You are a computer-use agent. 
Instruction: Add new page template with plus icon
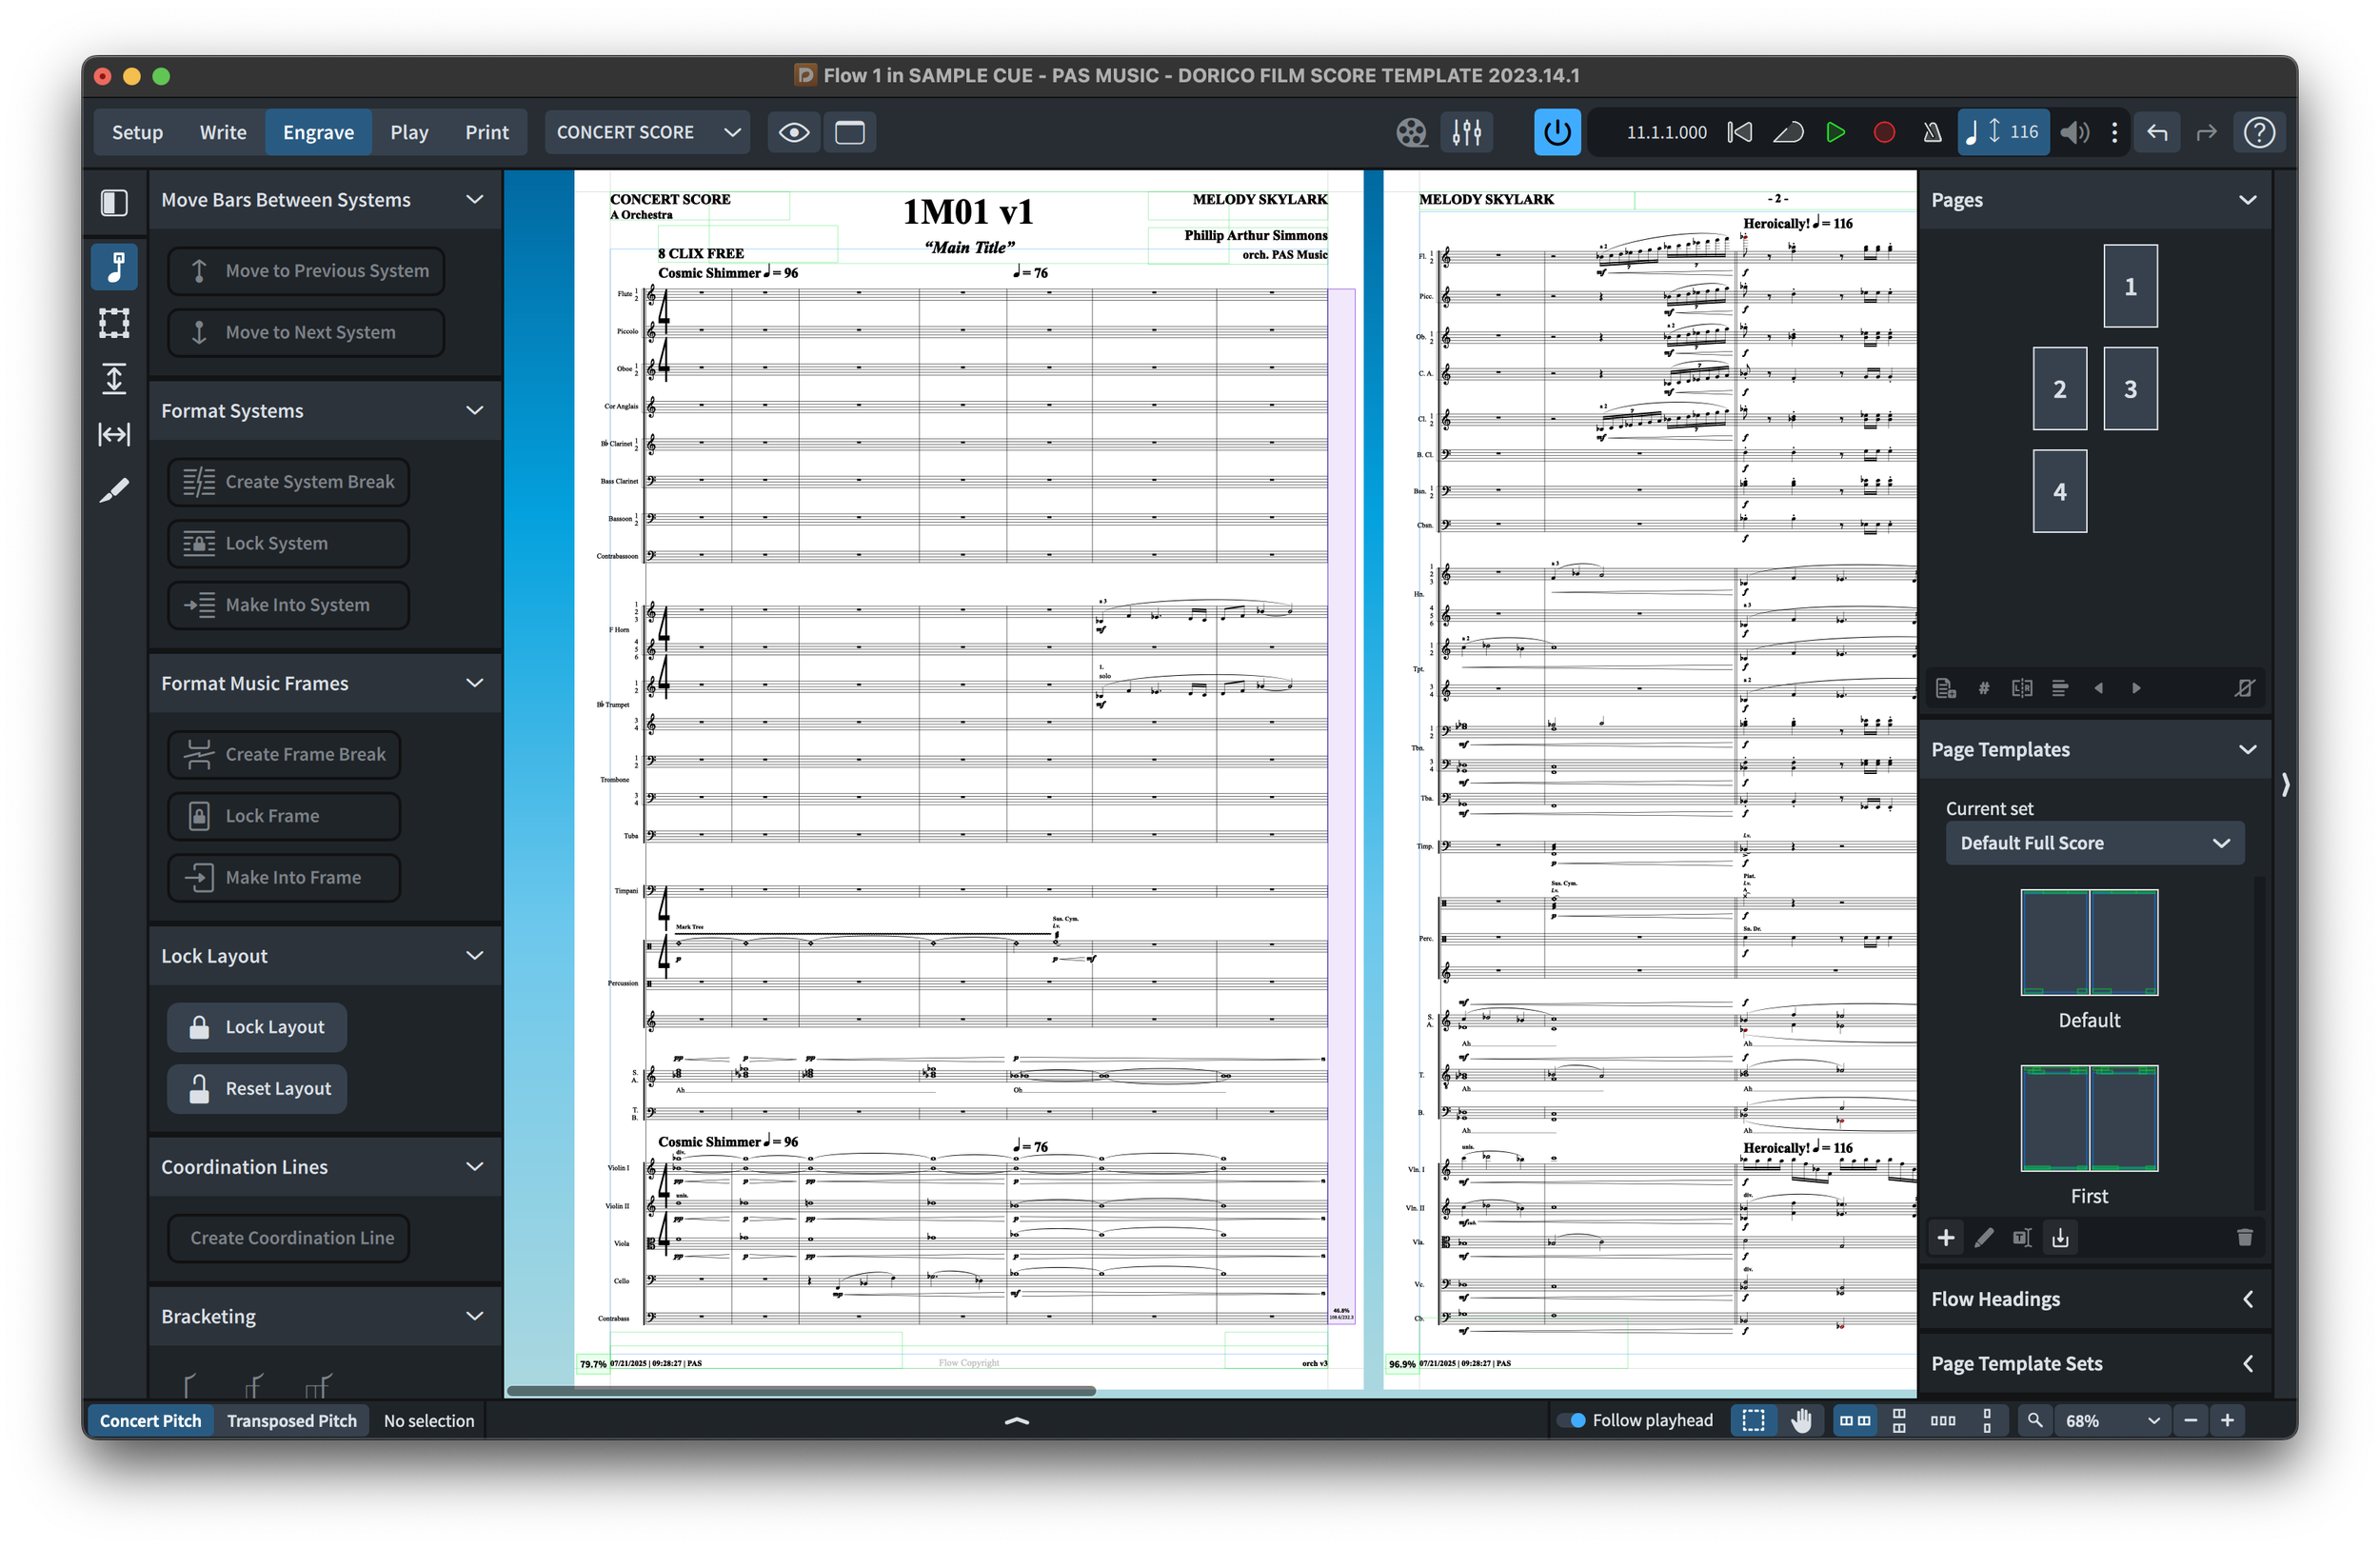(1946, 1238)
